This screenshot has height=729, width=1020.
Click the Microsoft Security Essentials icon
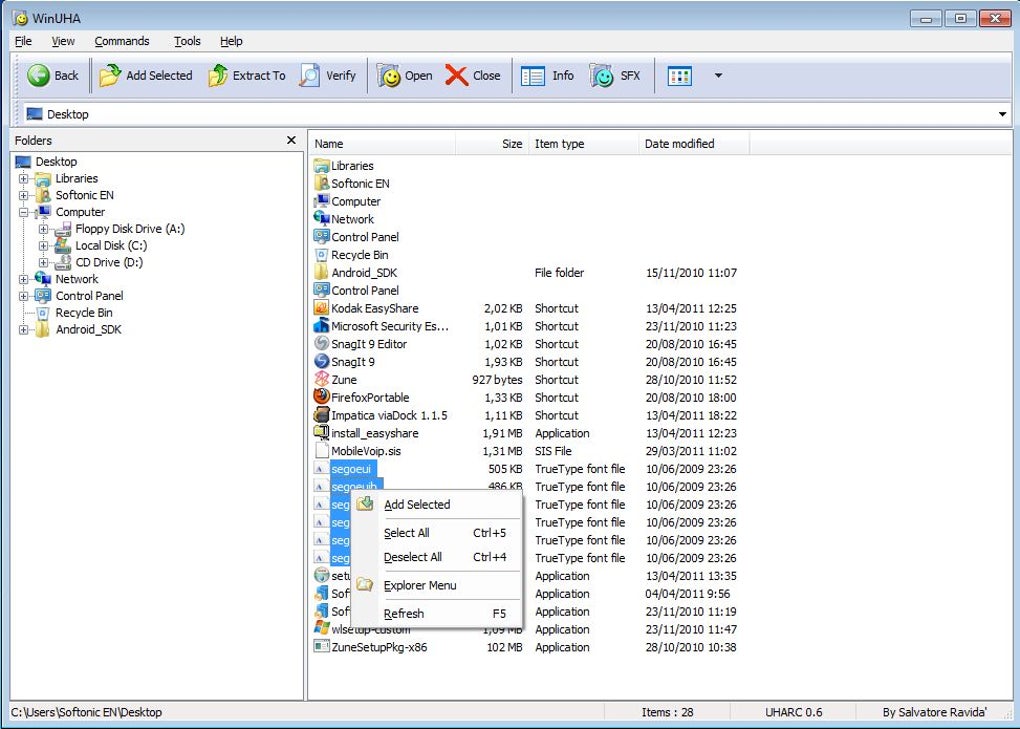pyautogui.click(x=321, y=326)
